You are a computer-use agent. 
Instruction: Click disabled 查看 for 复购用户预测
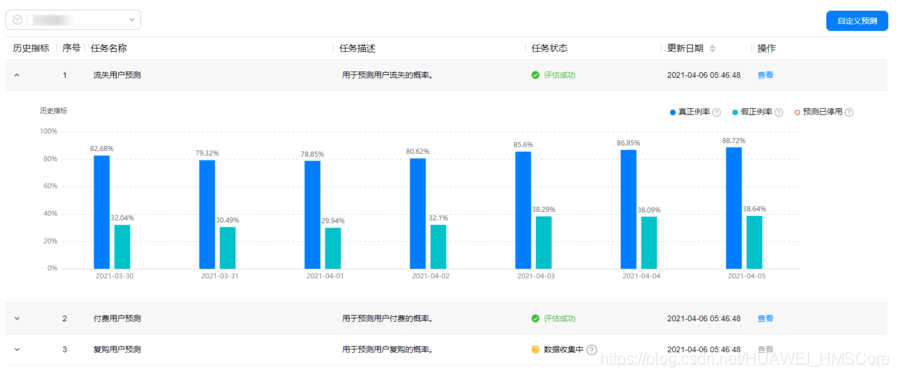click(x=765, y=349)
